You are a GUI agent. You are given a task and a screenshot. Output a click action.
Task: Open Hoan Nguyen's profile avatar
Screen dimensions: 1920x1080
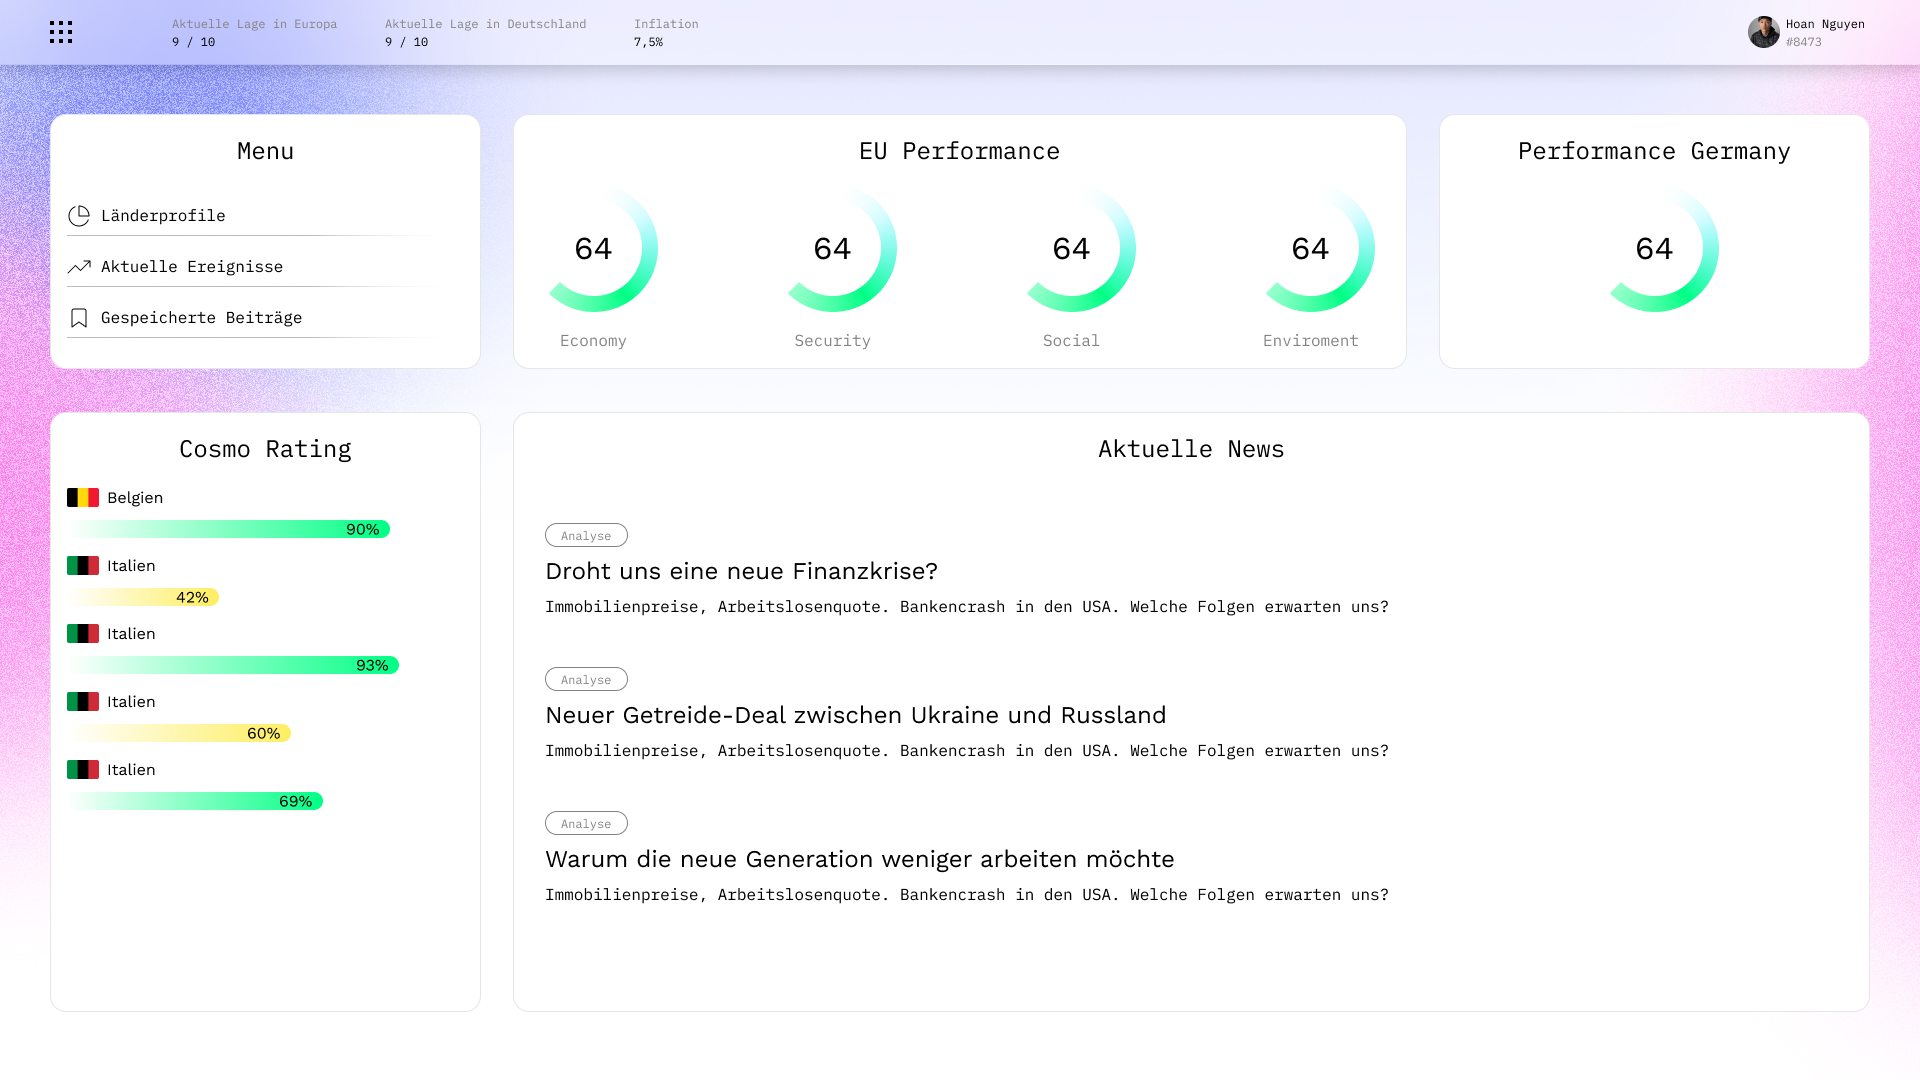click(1763, 32)
